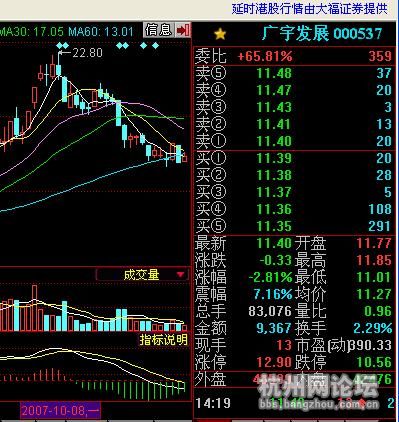Click the 委比 value +65.81%
This screenshot has height=422, width=399.
(265, 56)
